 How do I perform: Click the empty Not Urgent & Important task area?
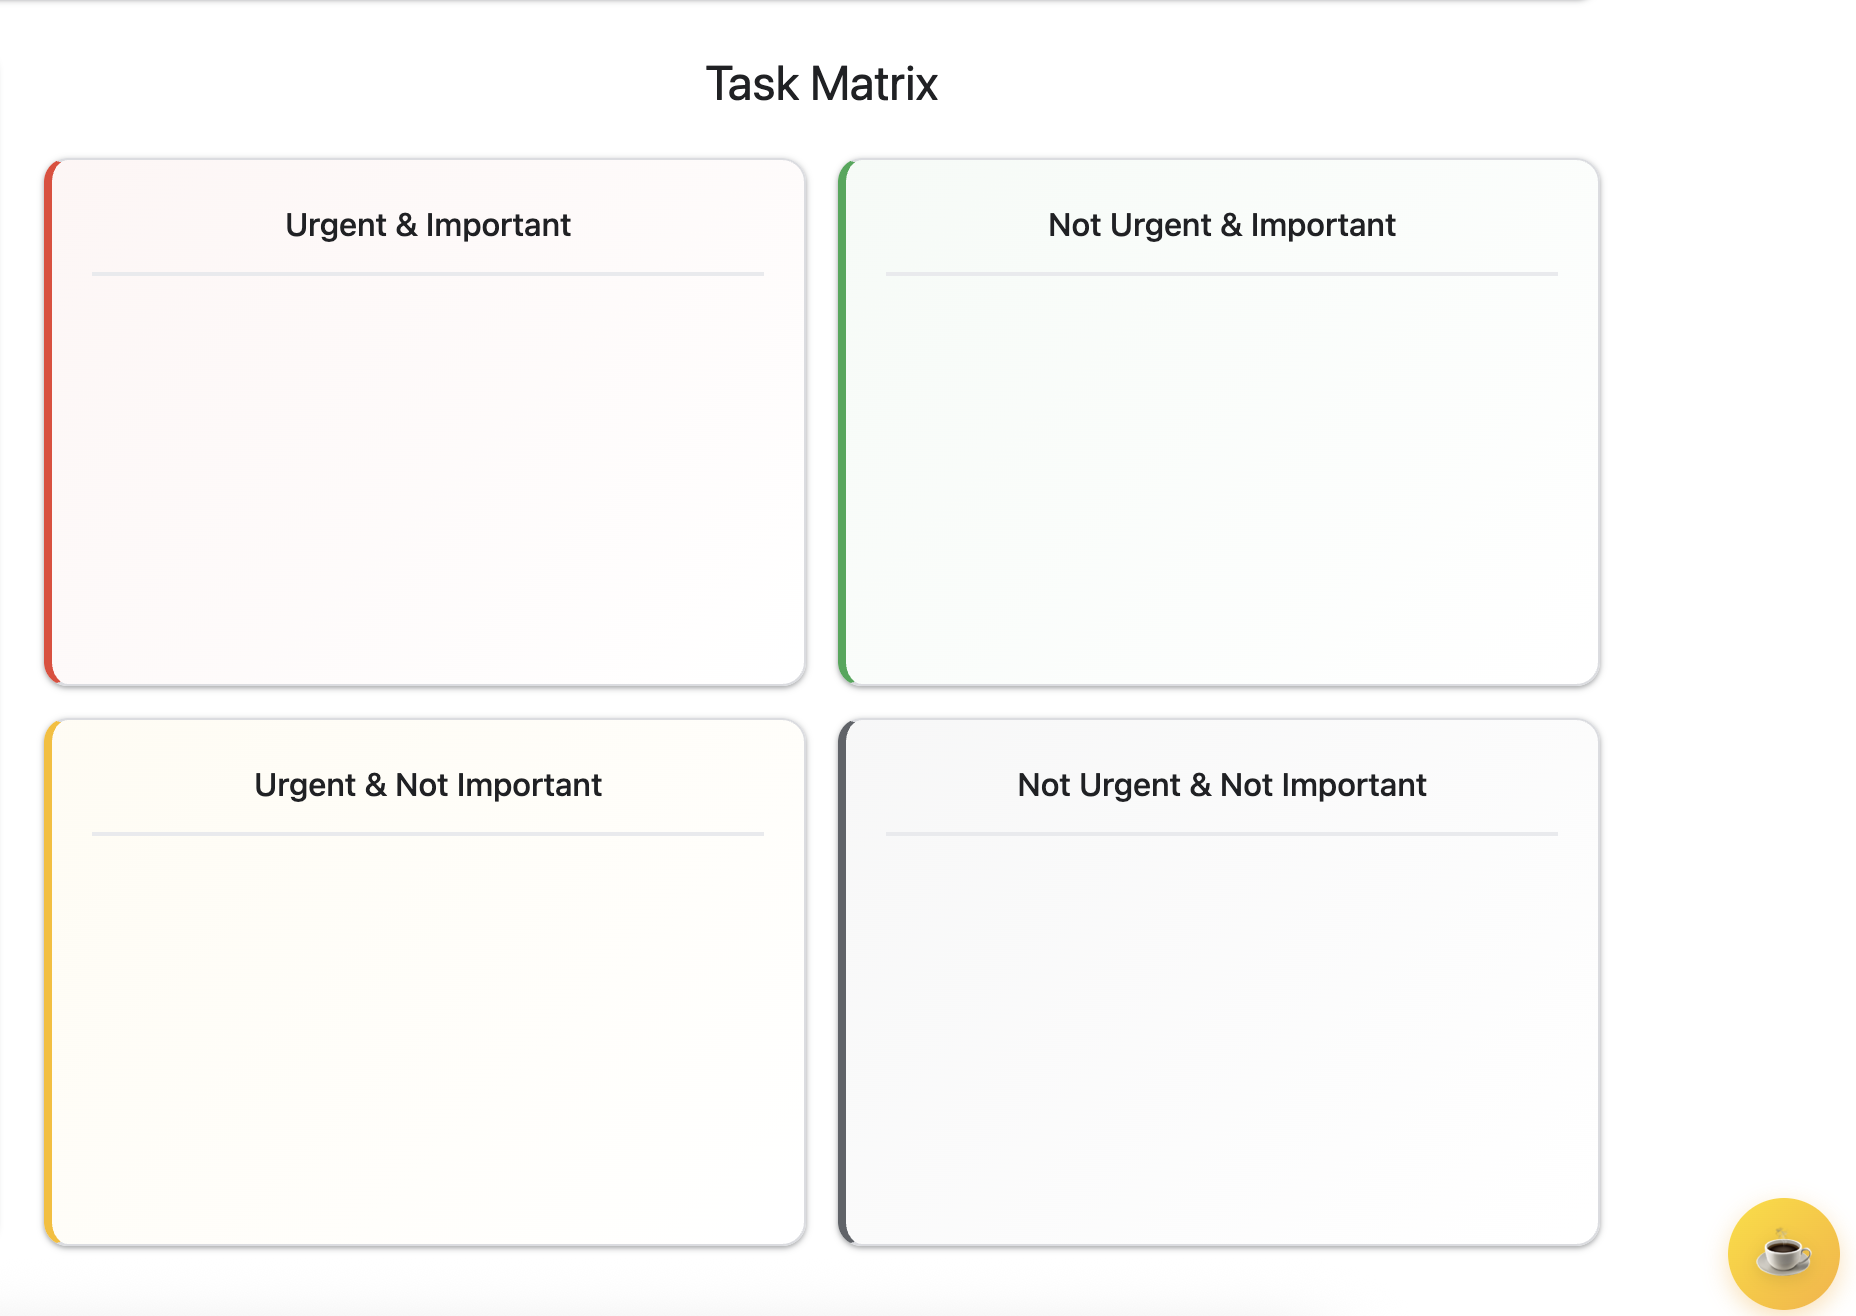(x=1221, y=475)
